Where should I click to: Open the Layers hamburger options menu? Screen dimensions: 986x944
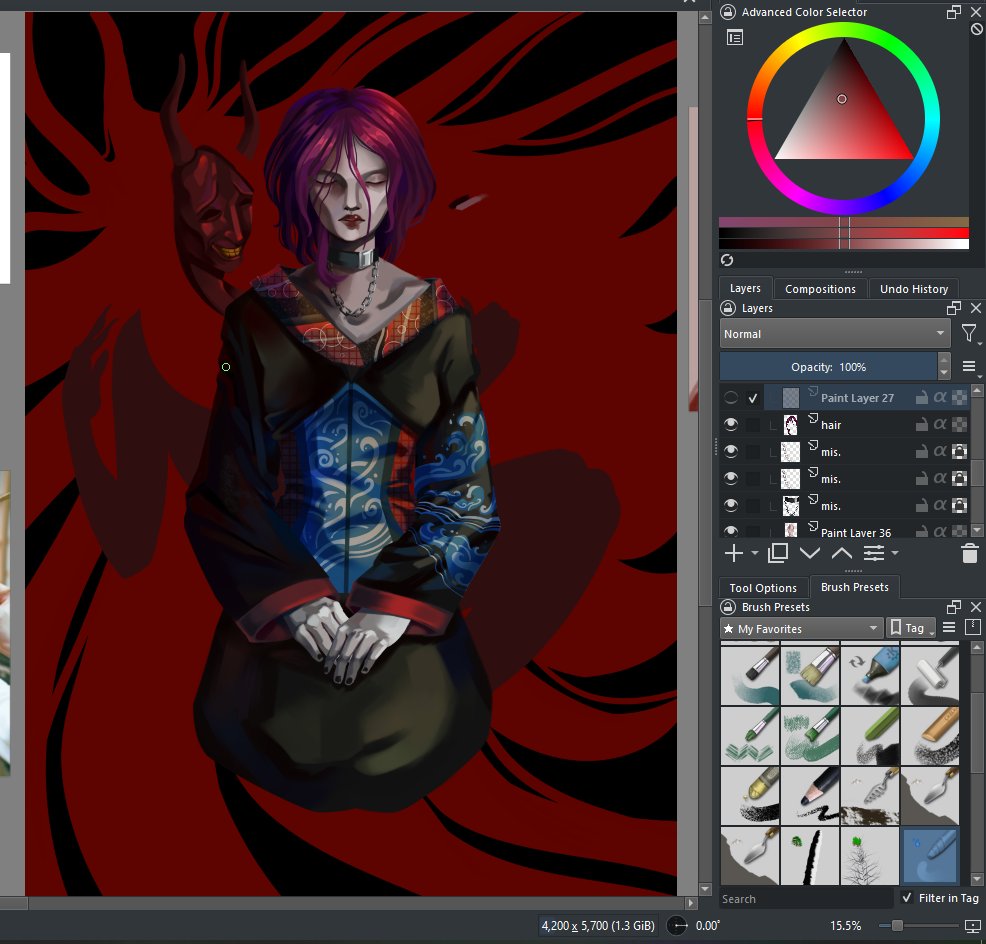(x=969, y=366)
